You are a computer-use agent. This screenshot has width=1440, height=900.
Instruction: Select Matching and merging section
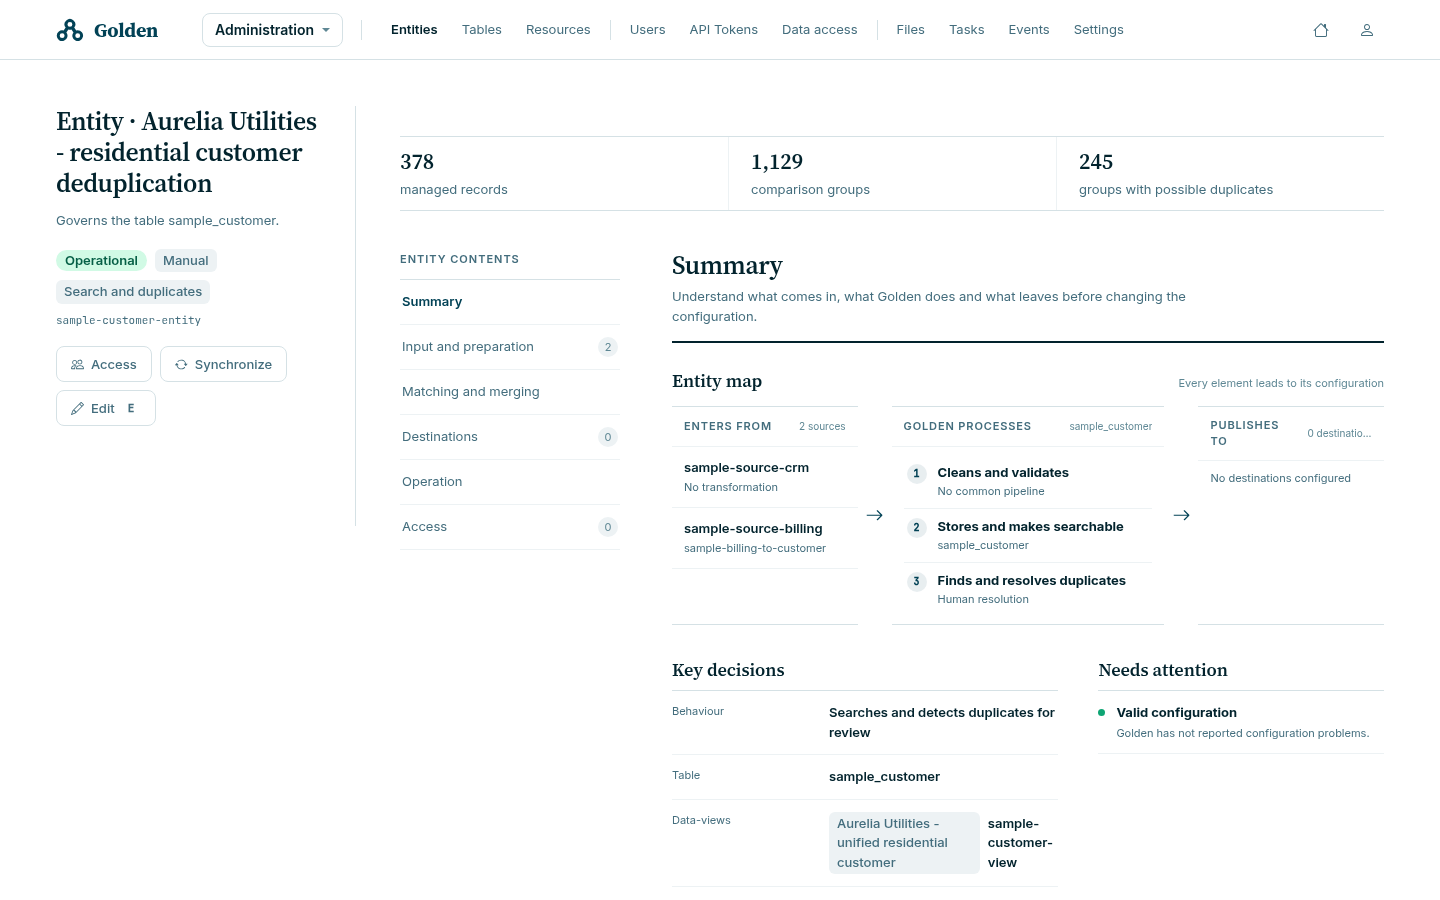pos(510,392)
